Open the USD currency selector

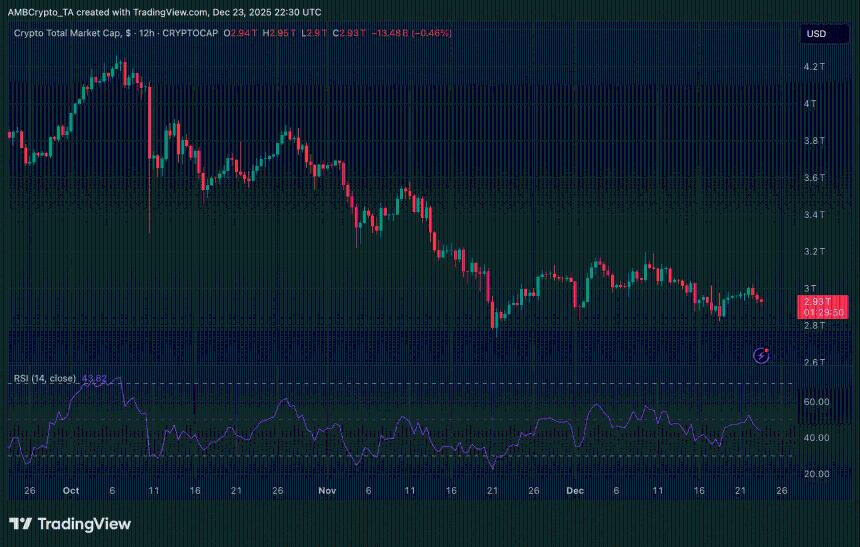click(816, 33)
